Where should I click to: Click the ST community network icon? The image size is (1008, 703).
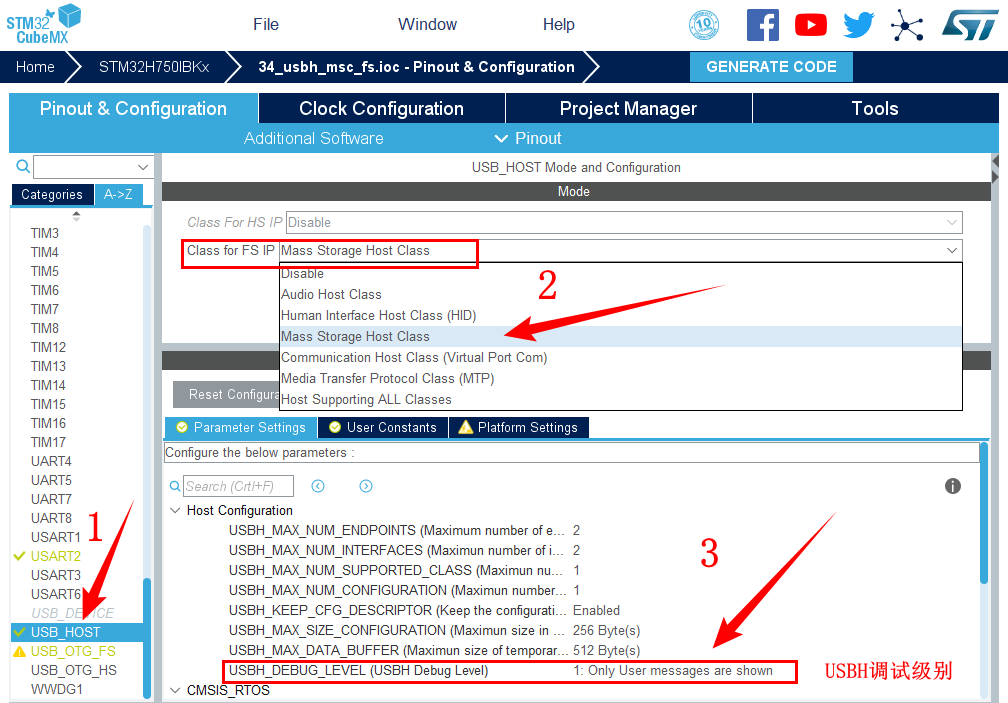point(907,25)
